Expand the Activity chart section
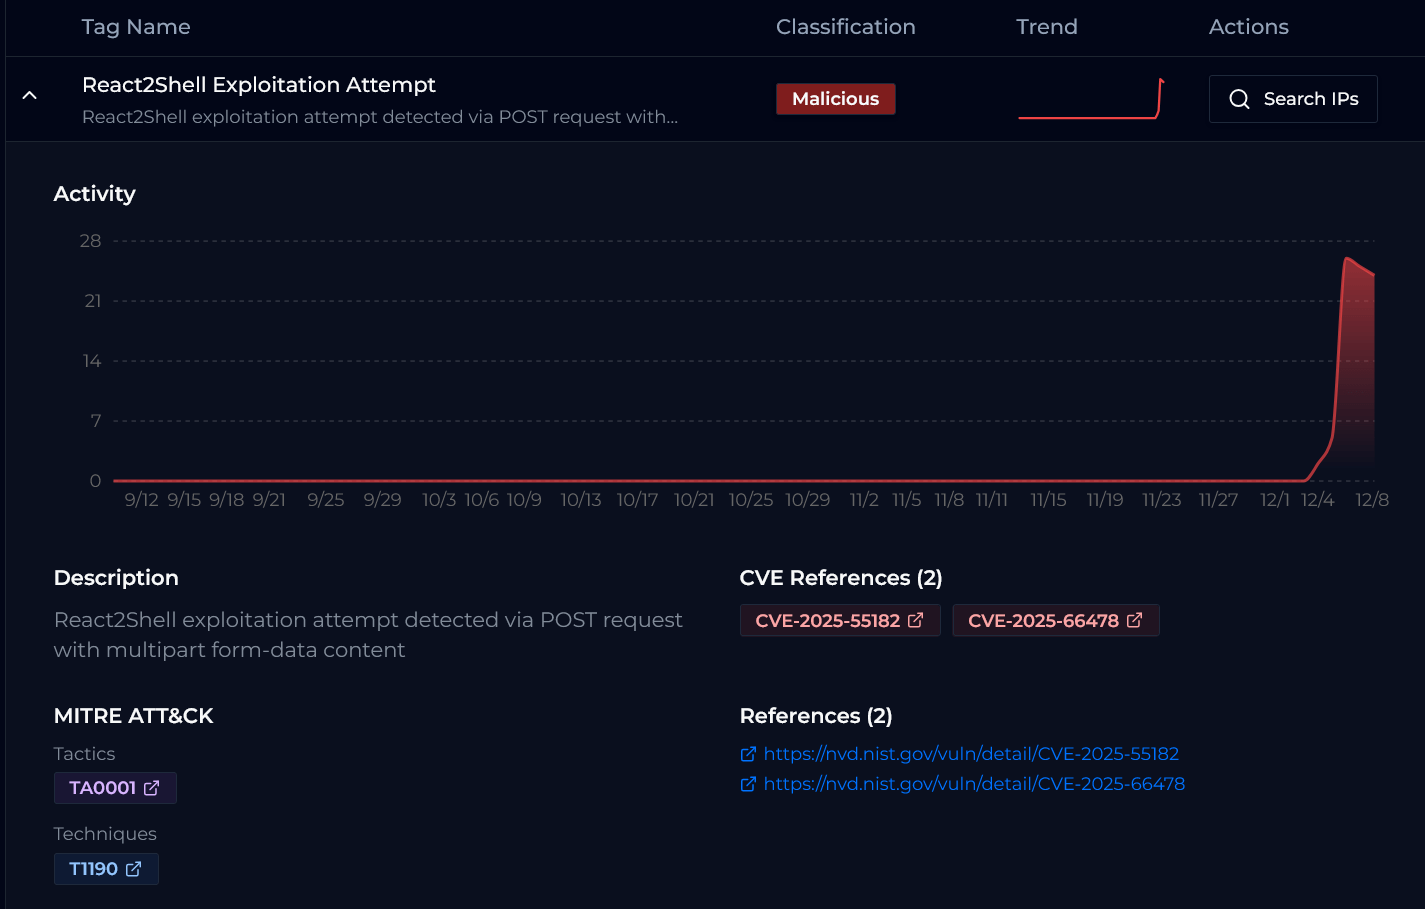The image size is (1425, 909). pyautogui.click(x=95, y=193)
